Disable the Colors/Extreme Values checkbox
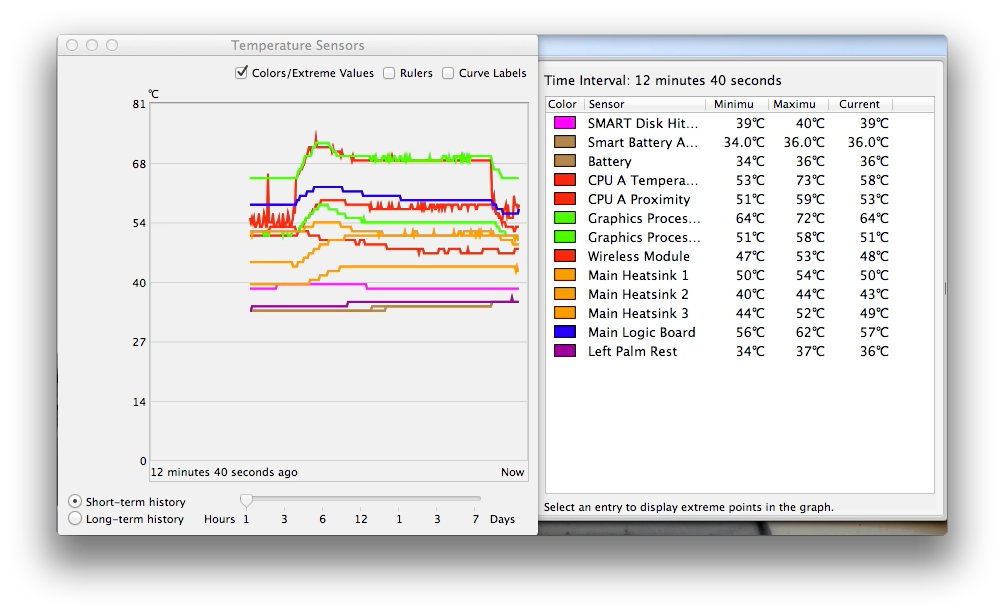Image resolution: width=1004 pixels, height=614 pixels. [x=241, y=72]
